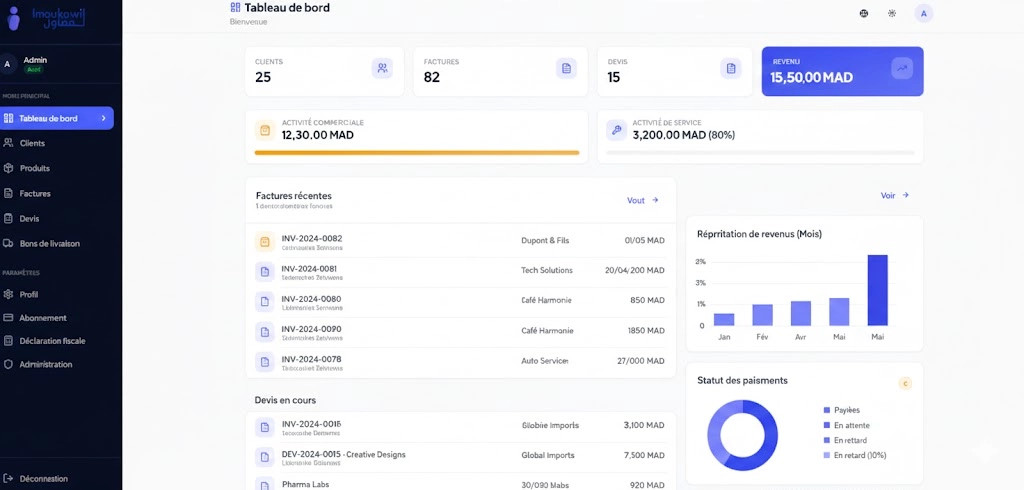Expand the Tableau de bord chevron
This screenshot has width=1024, height=490.
point(103,118)
